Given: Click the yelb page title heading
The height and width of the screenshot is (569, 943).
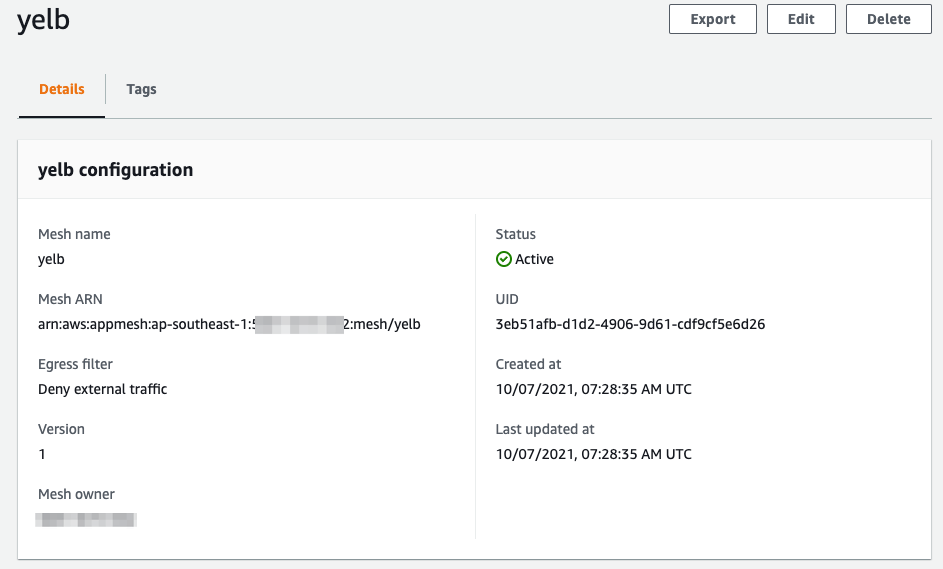Looking at the screenshot, I should 44,21.
